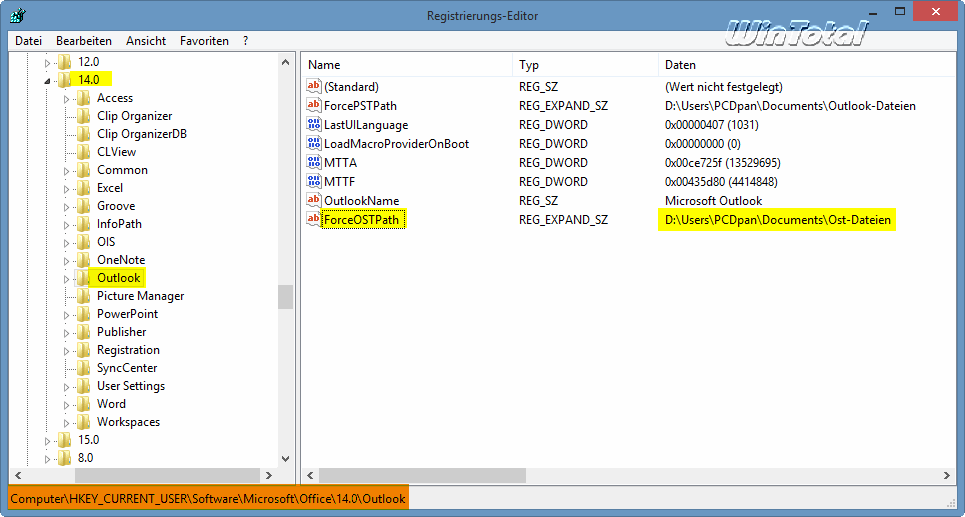
Task: Open the Datei menu
Action: pyautogui.click(x=28, y=41)
